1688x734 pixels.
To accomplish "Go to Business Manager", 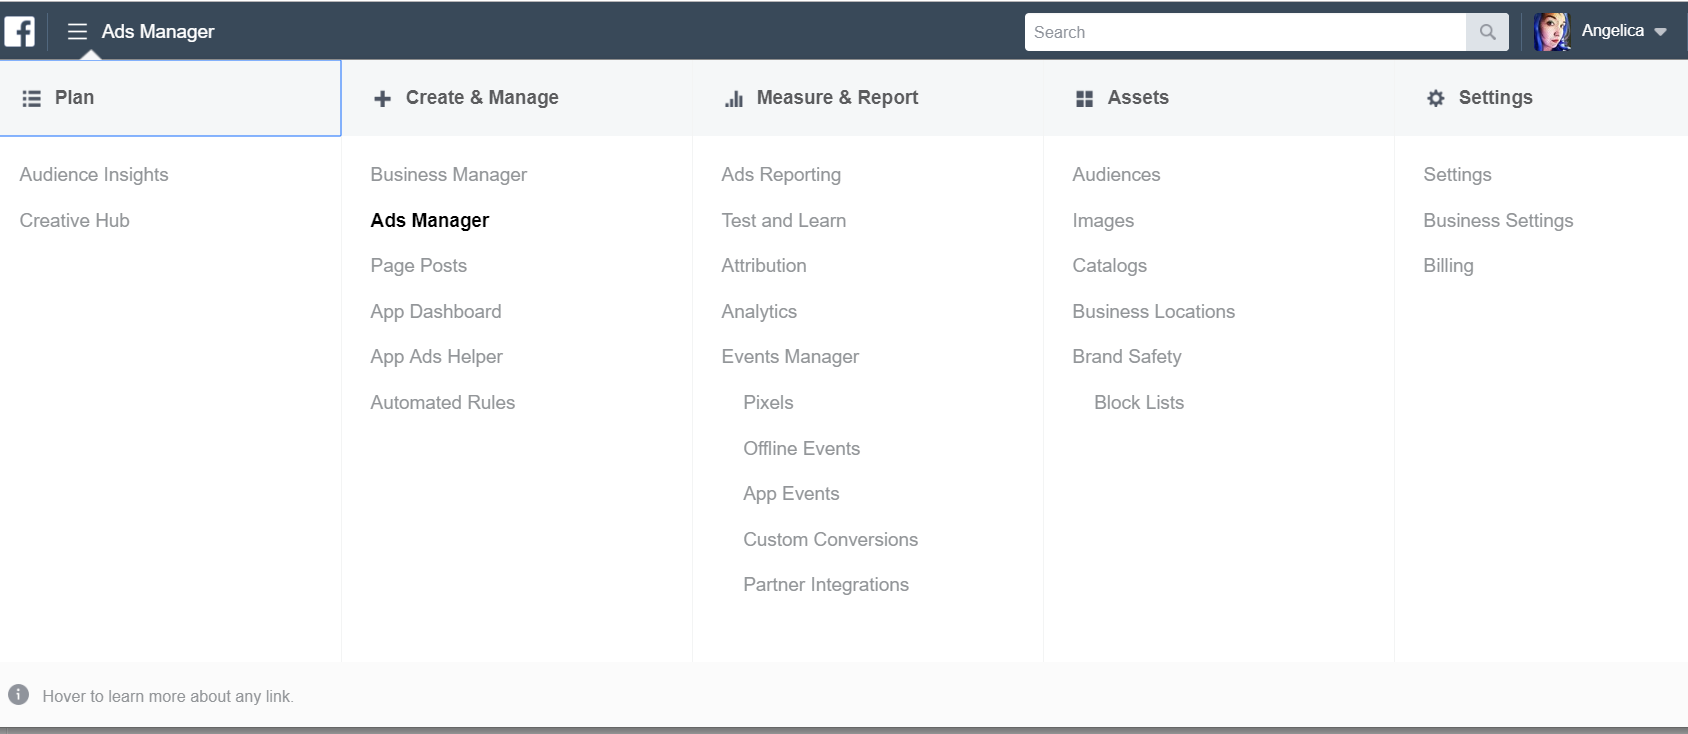I will point(449,175).
